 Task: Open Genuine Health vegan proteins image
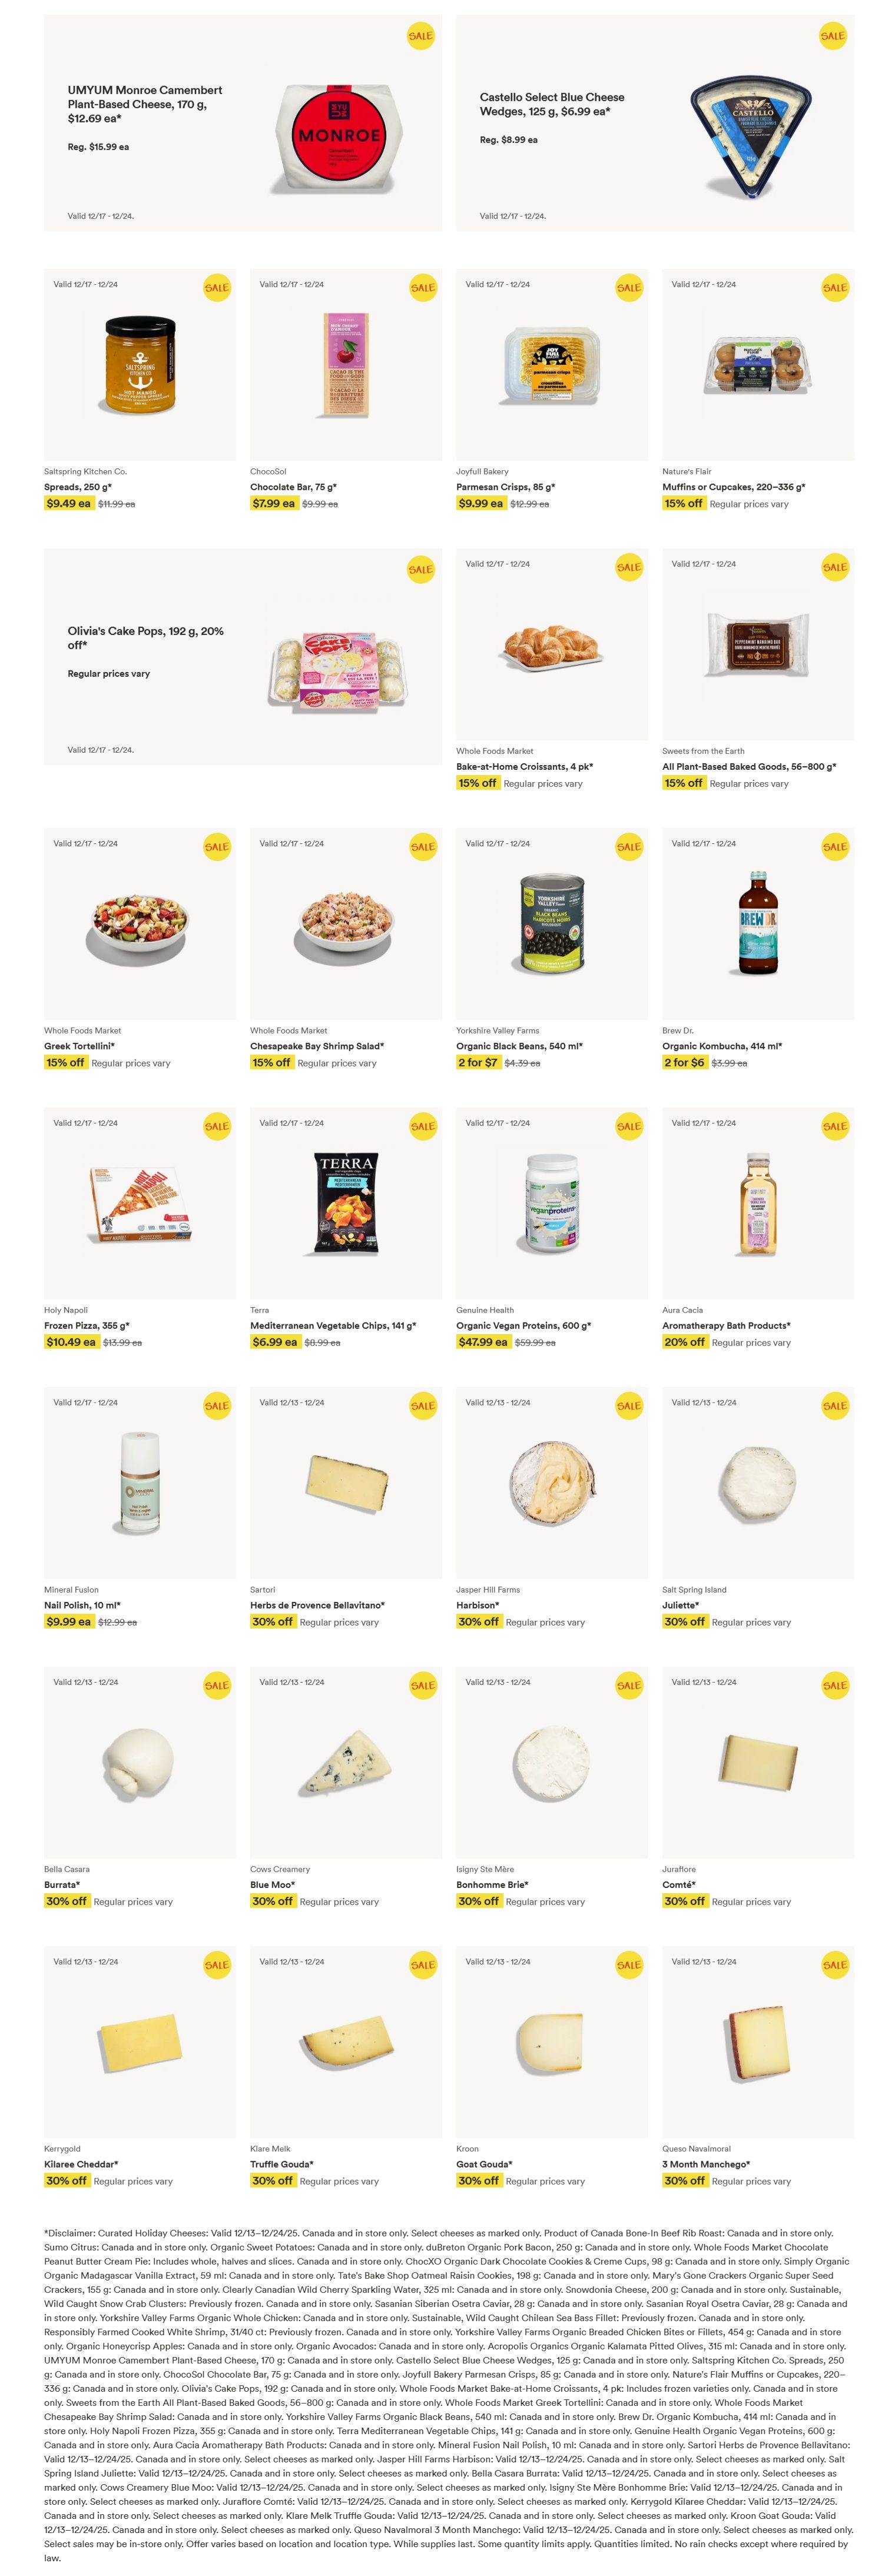point(552,1204)
